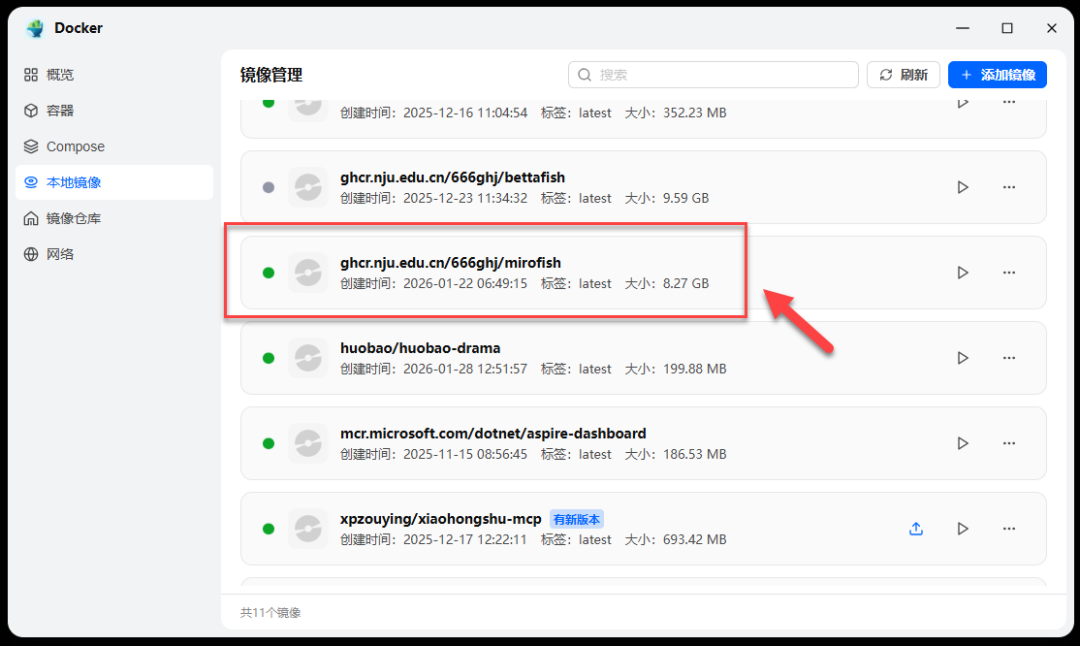The width and height of the screenshot is (1080, 646).
Task: Click the update upload icon for xiaohongshu-mcp
Action: tap(916, 529)
